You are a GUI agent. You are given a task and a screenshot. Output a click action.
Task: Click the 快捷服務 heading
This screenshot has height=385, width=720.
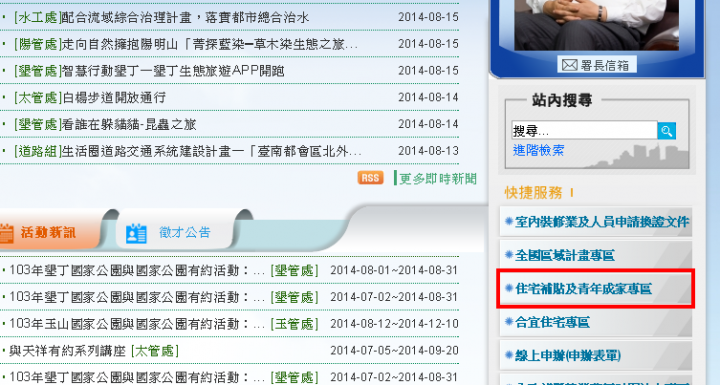534,192
